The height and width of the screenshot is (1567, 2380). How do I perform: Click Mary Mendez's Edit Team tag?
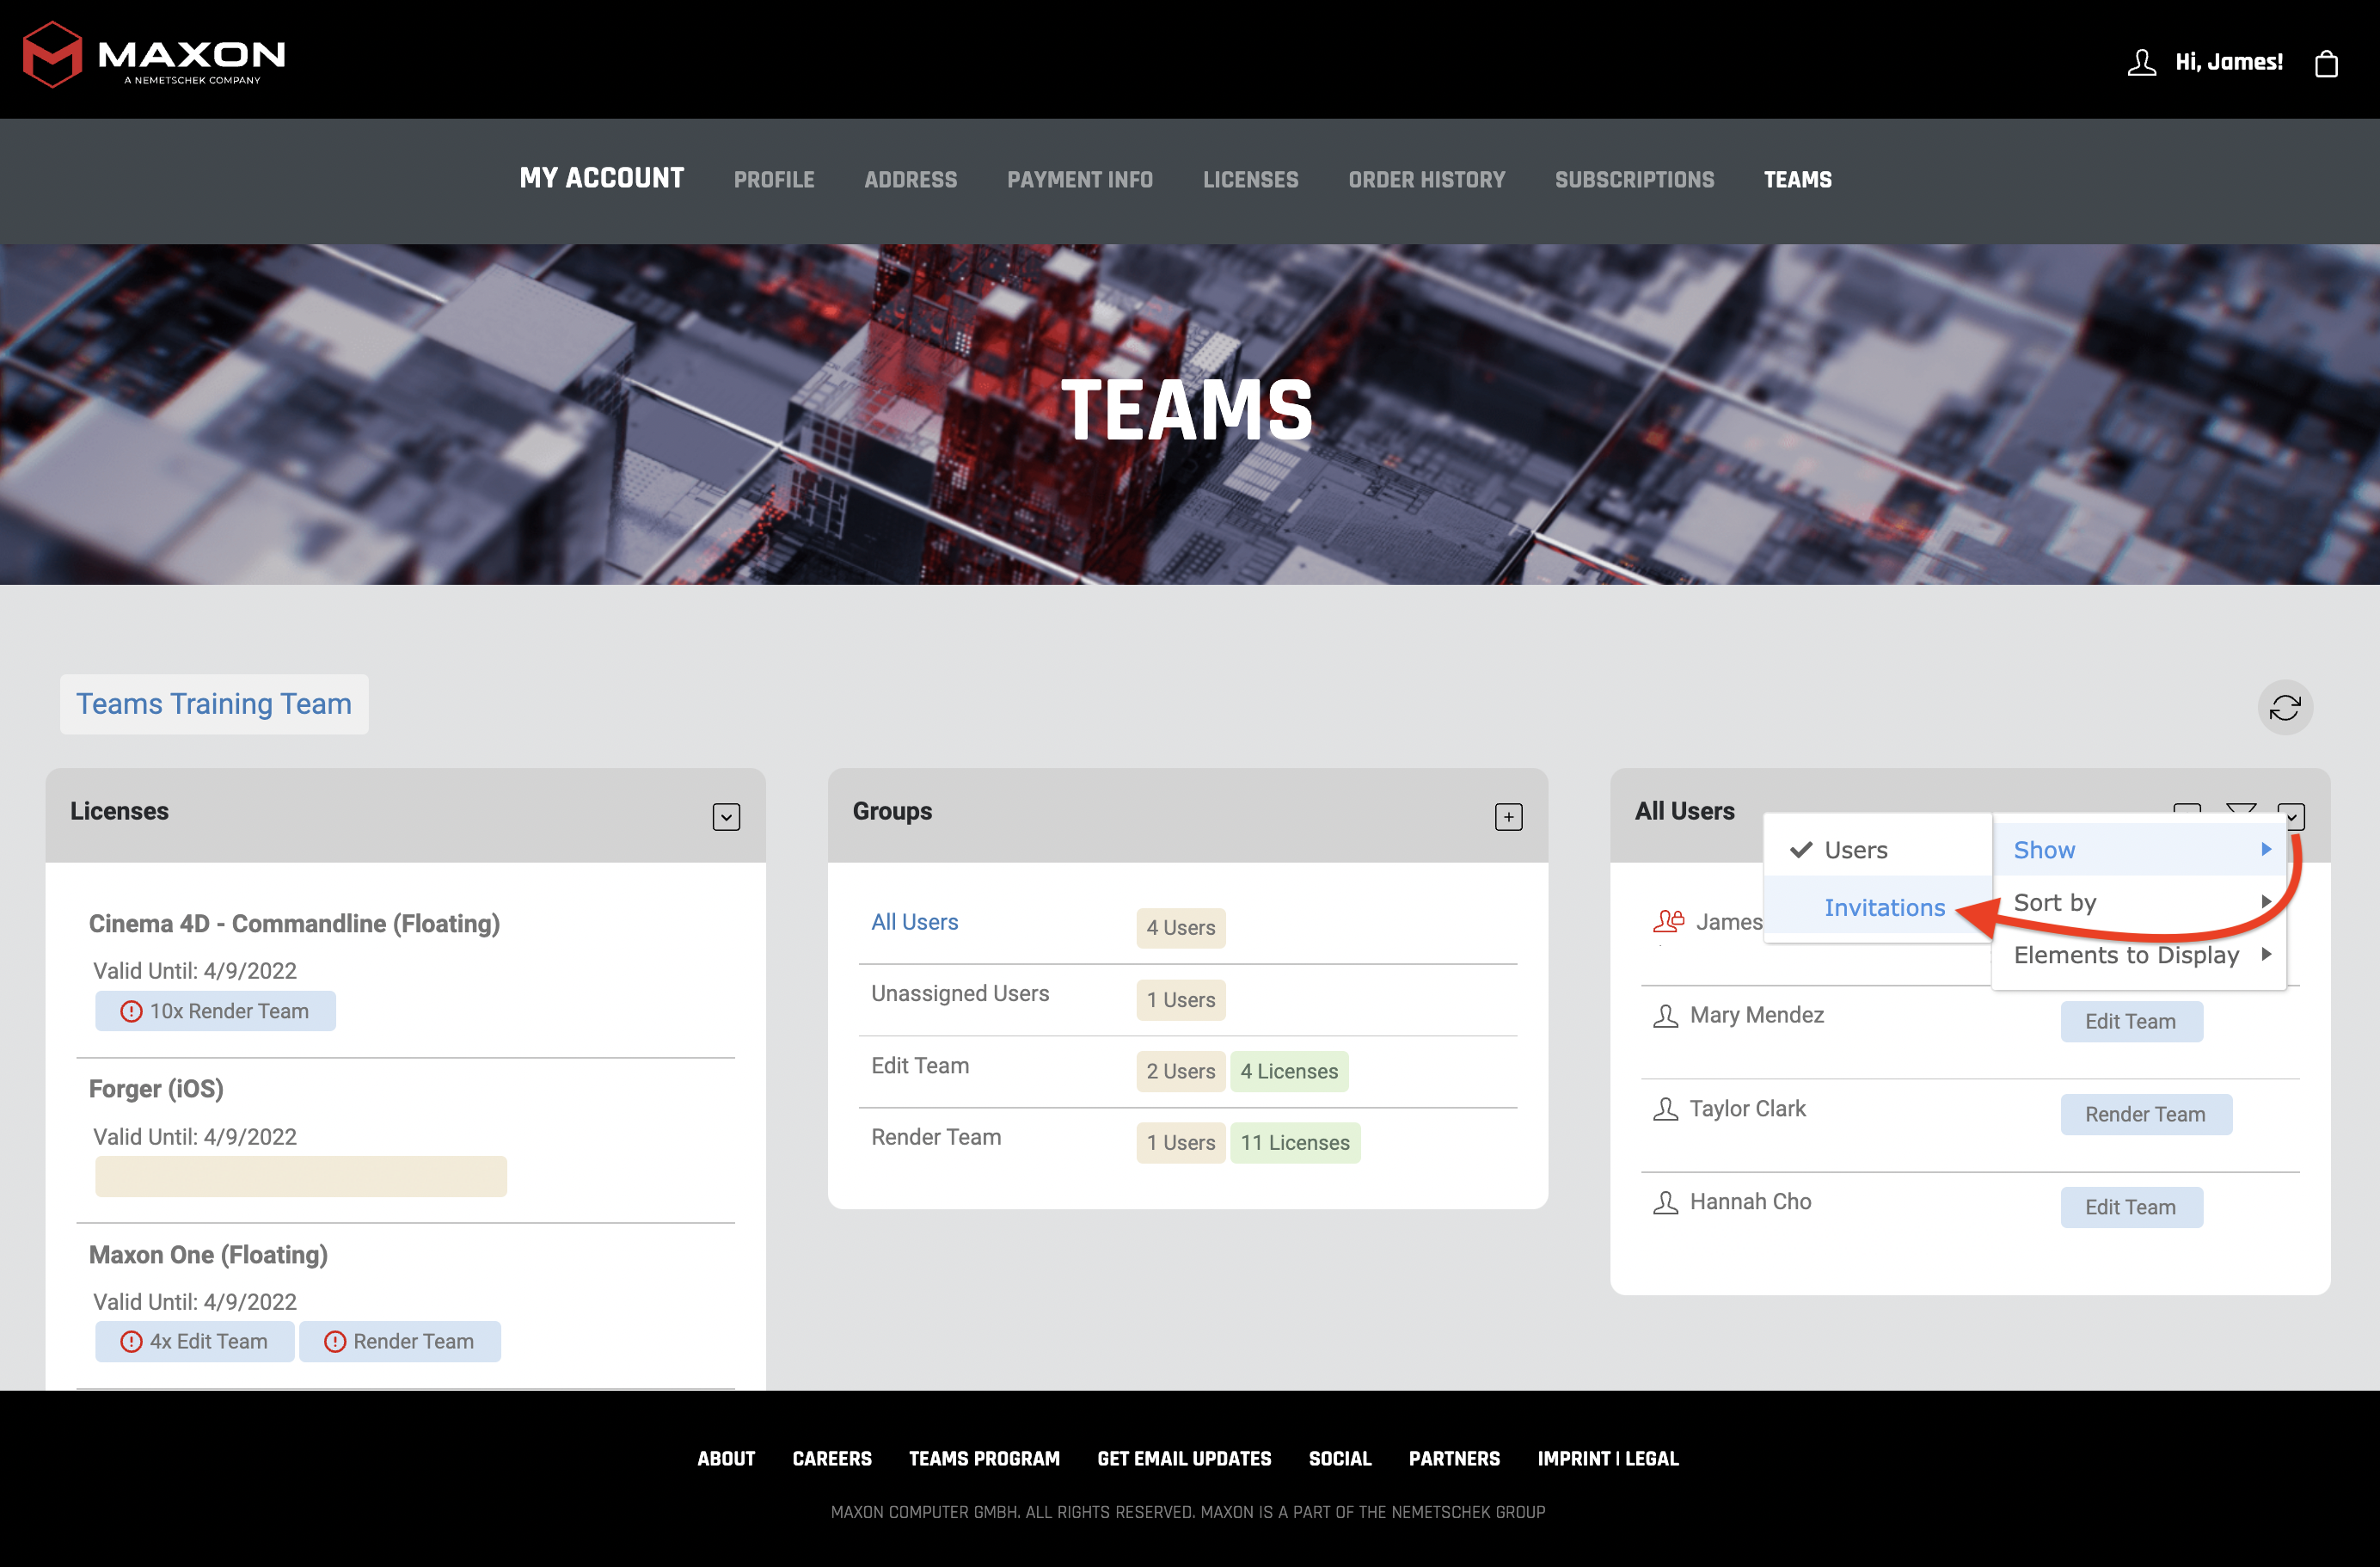tap(2131, 1022)
